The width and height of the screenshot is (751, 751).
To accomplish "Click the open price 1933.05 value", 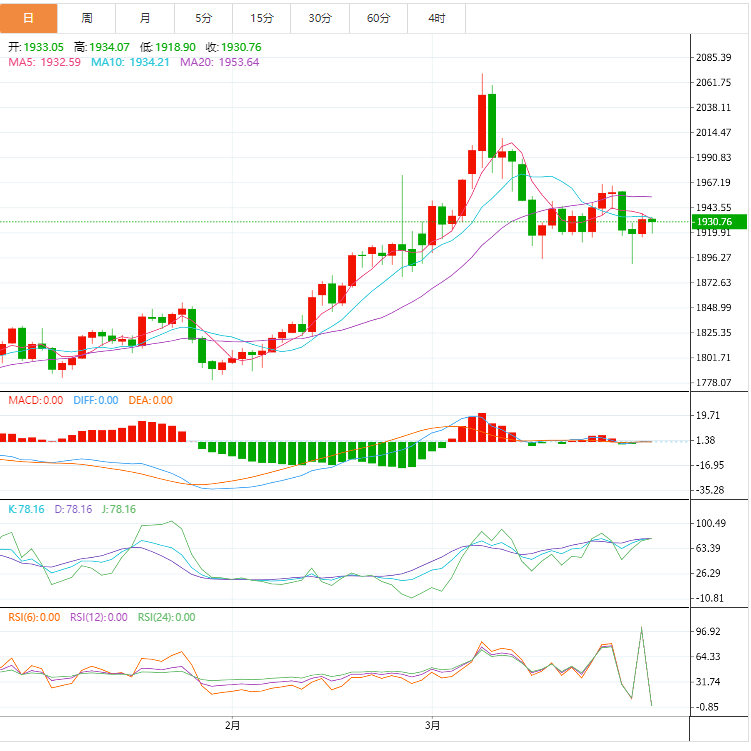I will click(43, 47).
